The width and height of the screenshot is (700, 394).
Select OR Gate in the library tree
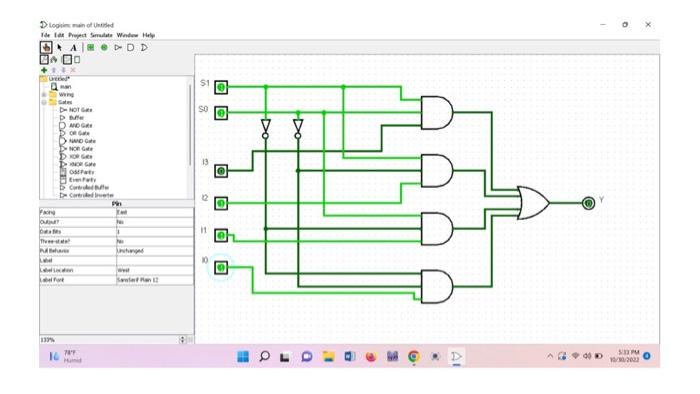coord(74,133)
